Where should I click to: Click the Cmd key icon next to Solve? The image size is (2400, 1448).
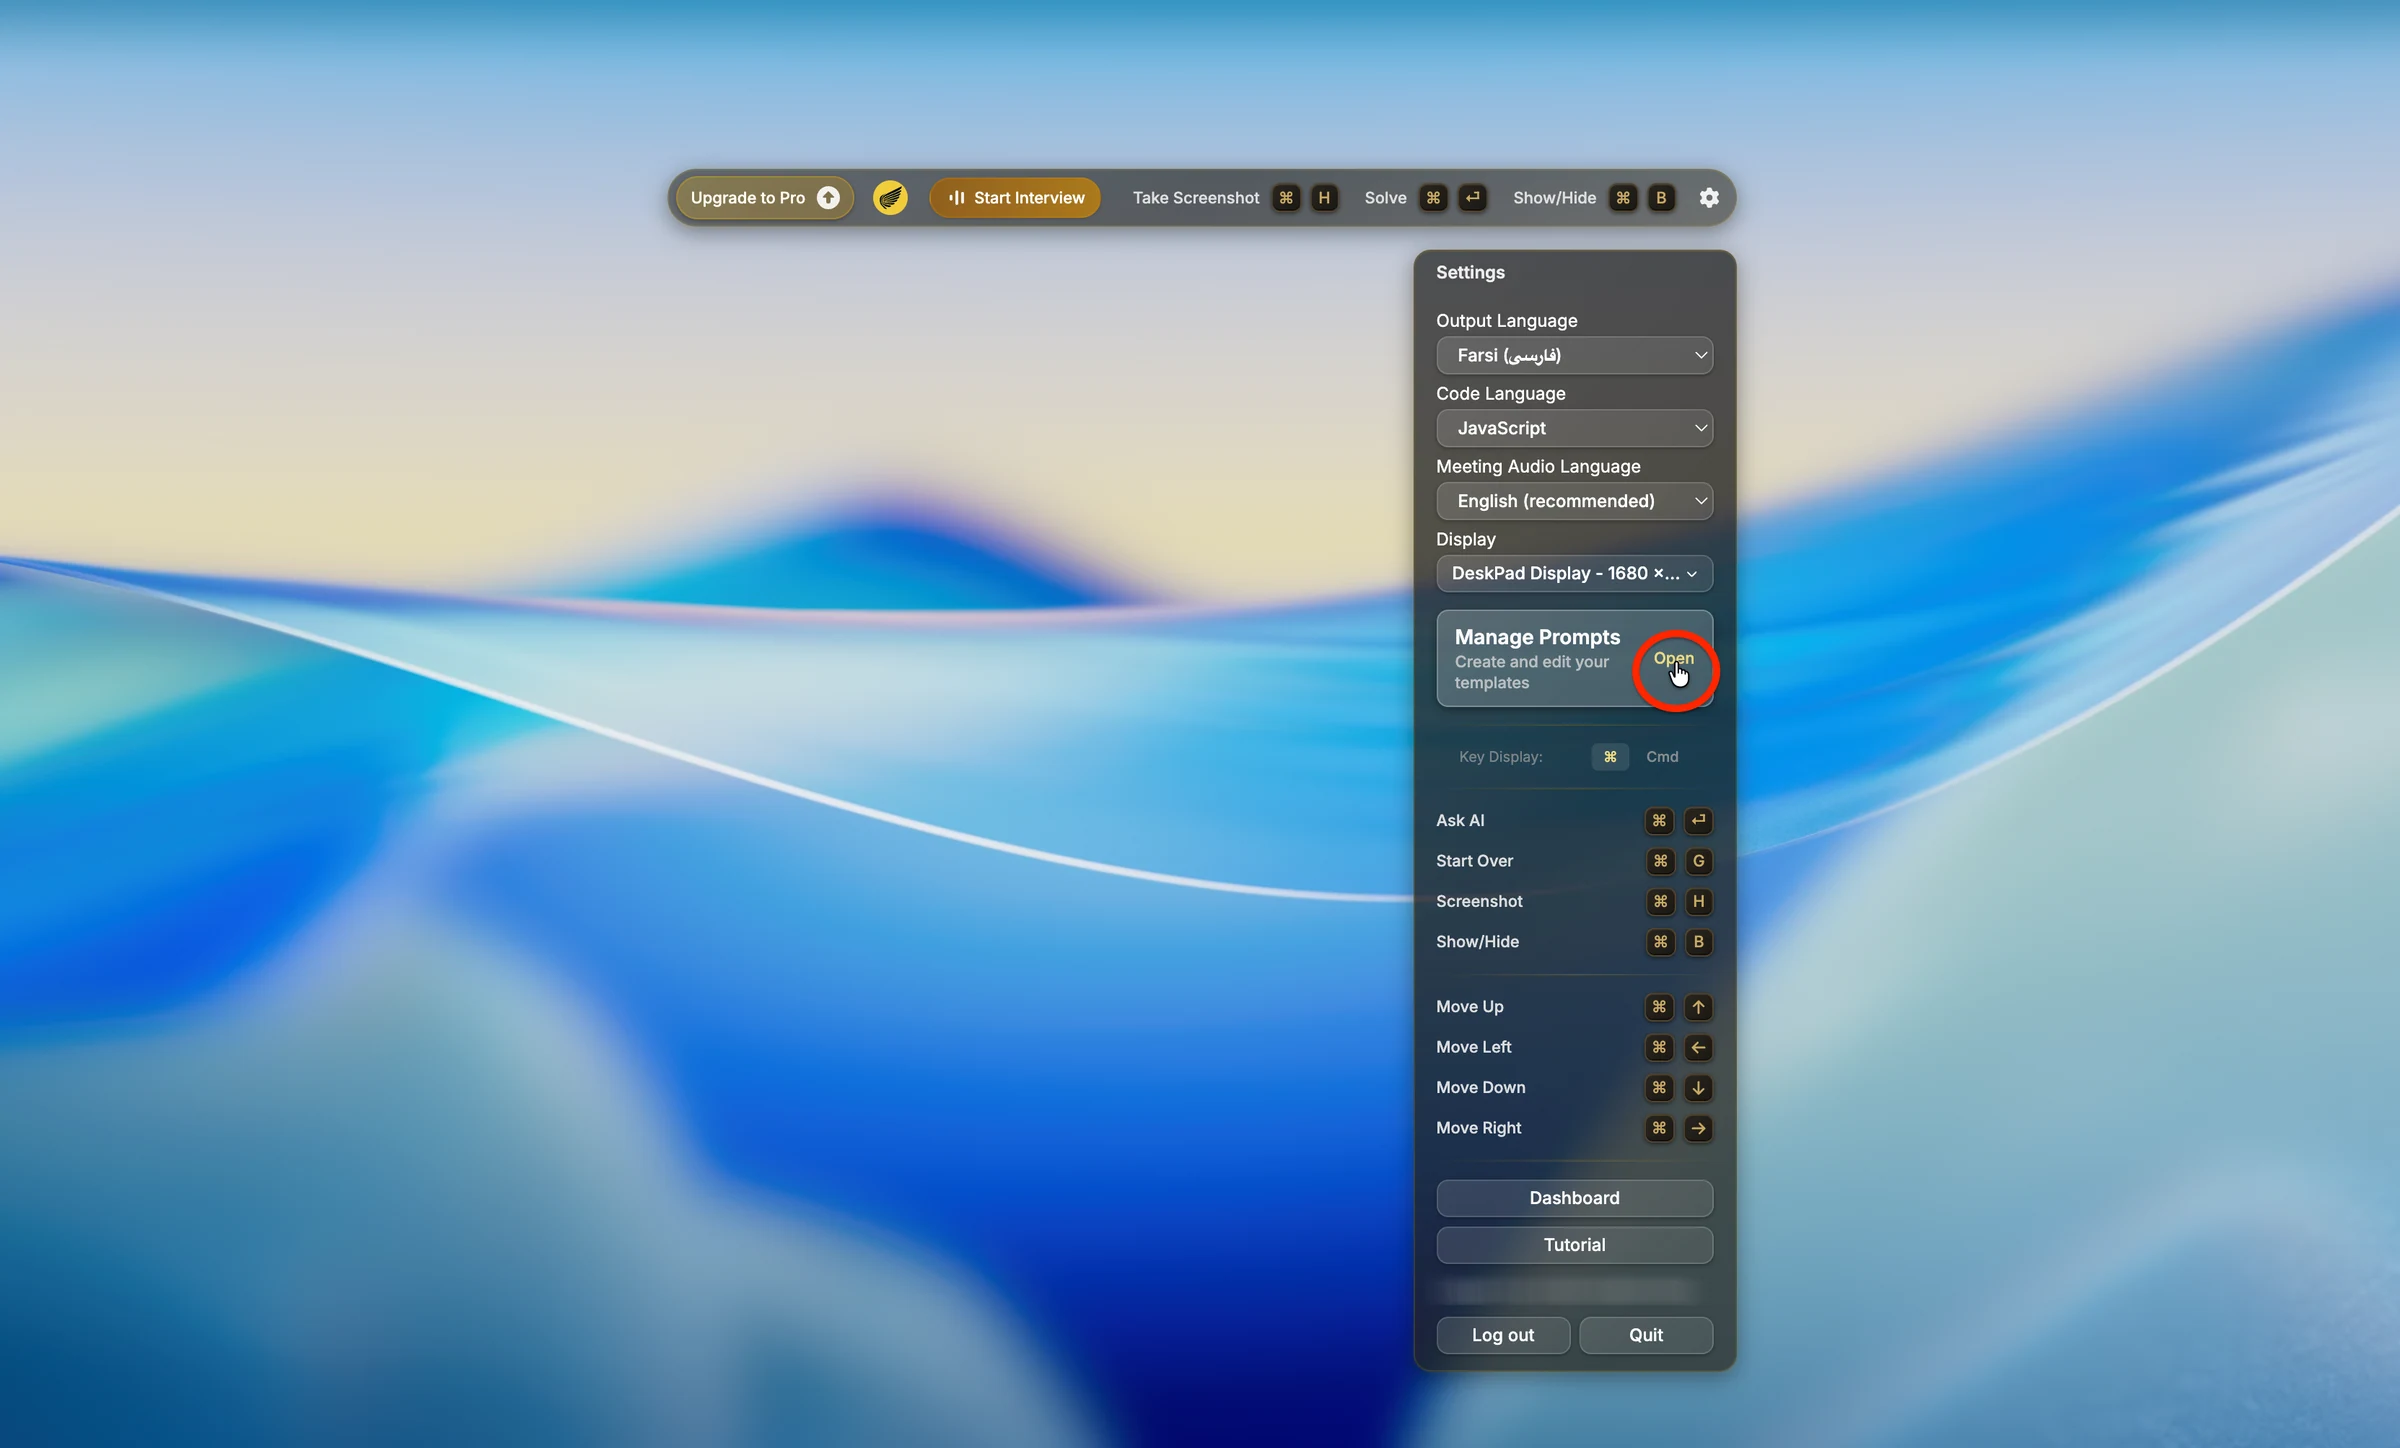click(x=1433, y=198)
